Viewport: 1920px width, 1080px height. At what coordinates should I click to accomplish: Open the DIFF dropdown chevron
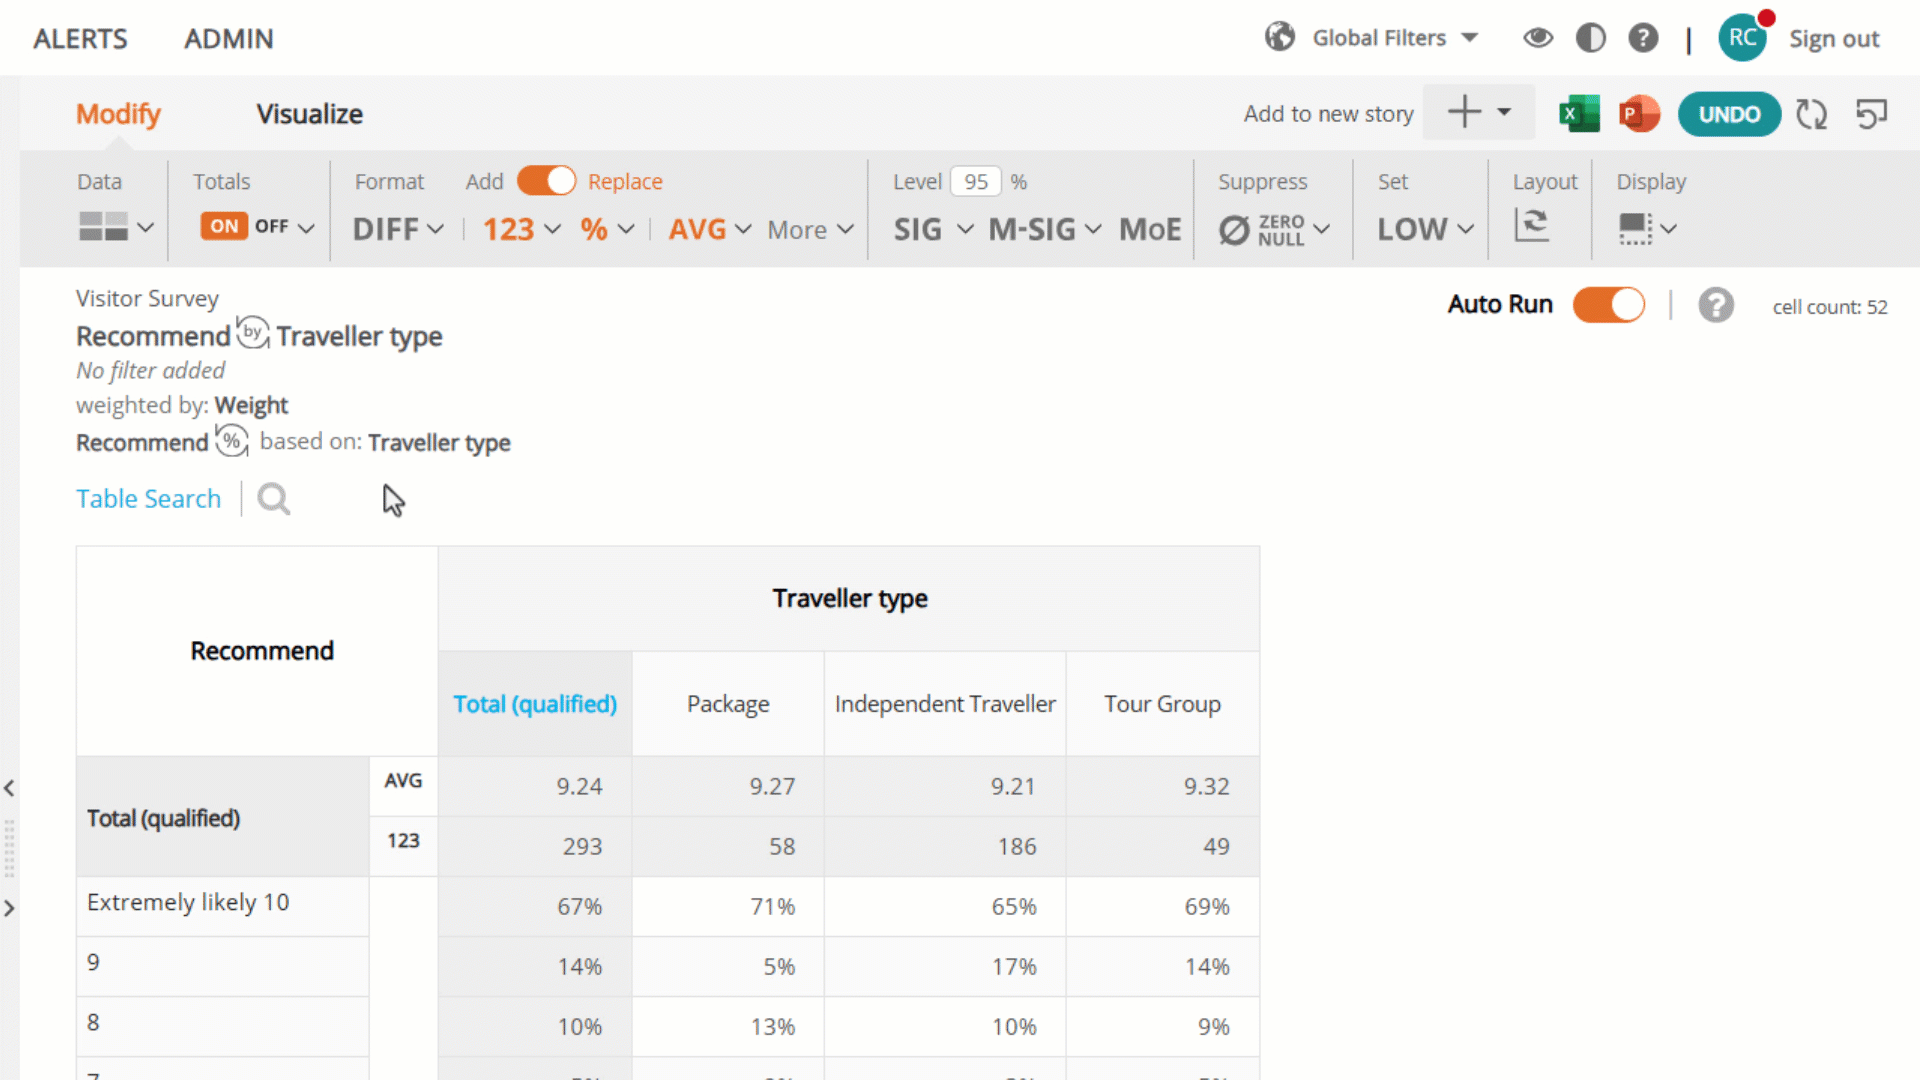point(435,229)
